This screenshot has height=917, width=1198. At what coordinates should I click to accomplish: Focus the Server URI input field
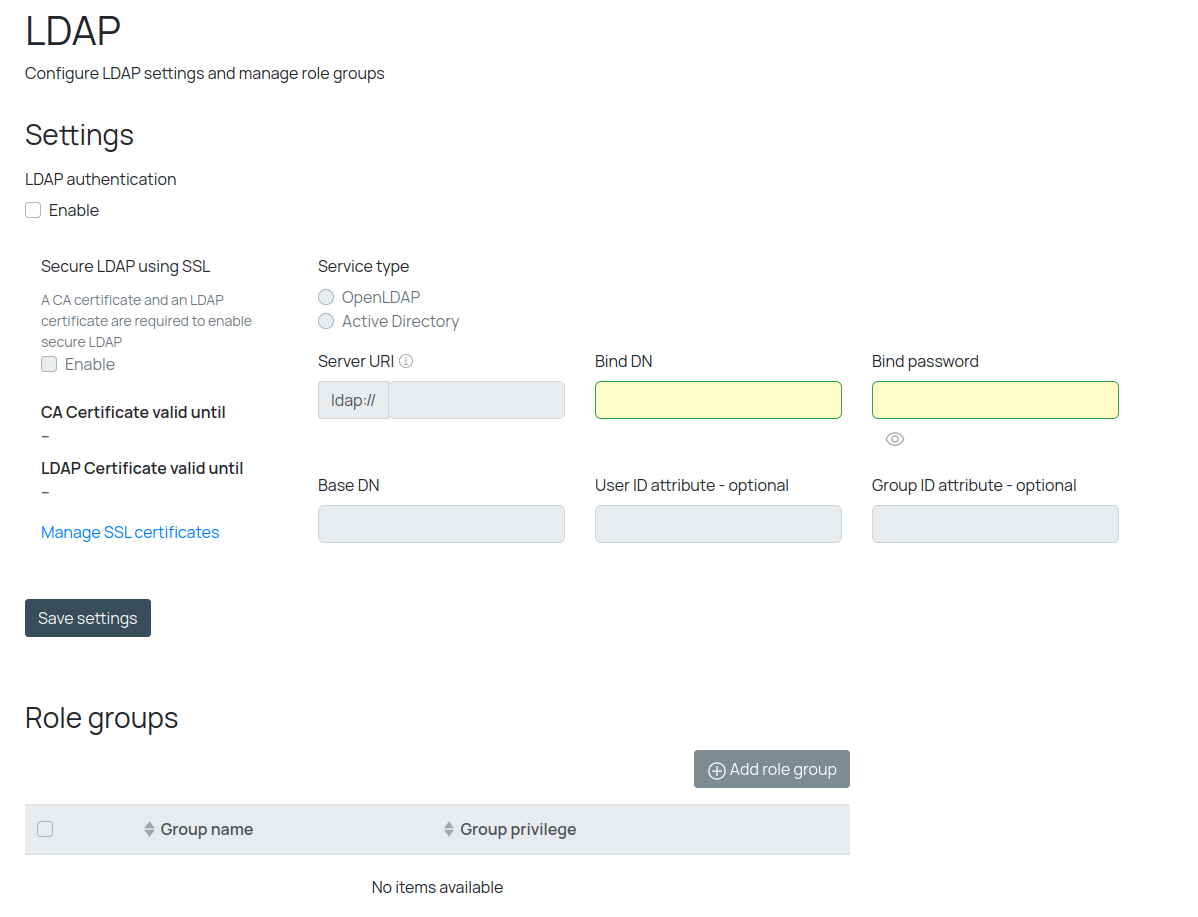476,400
